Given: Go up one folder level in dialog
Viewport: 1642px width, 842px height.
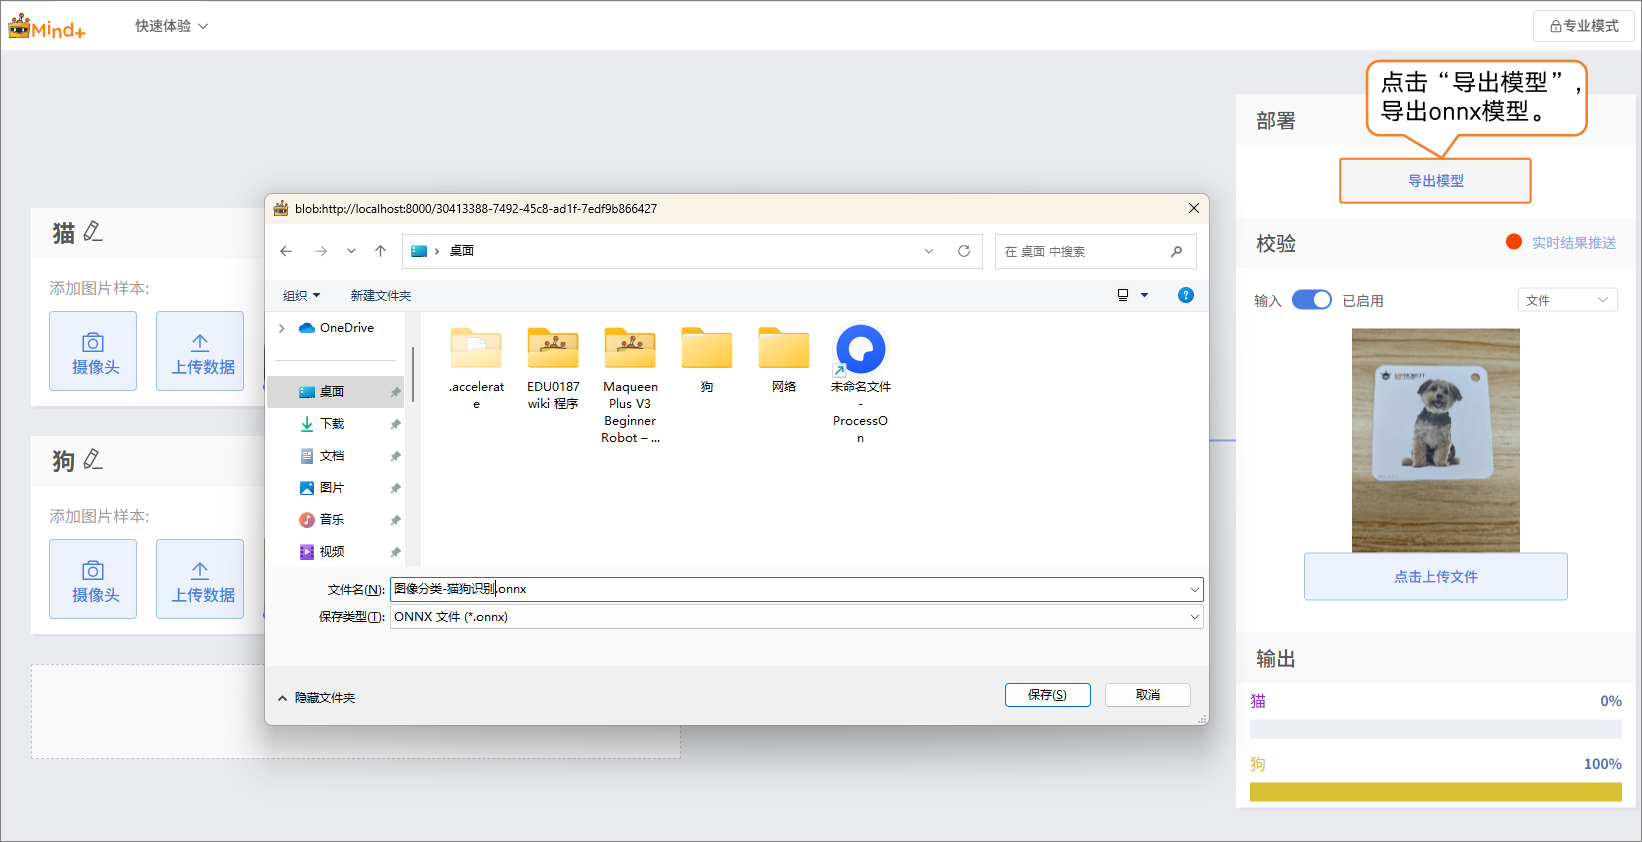Looking at the screenshot, I should click(380, 251).
